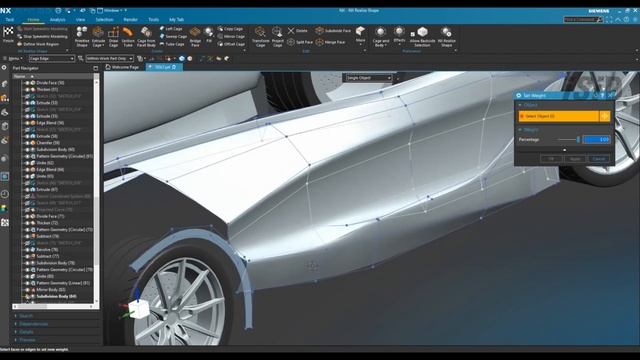This screenshot has height=360, width=640.
Task: Open the Selection ribbon tab
Action: coord(104,20)
